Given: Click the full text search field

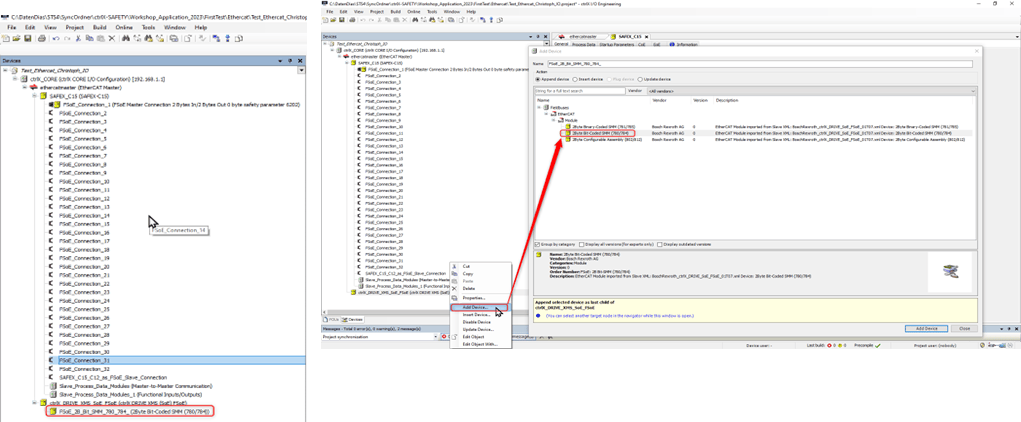Looking at the screenshot, I should pyautogui.click(x=580, y=91).
